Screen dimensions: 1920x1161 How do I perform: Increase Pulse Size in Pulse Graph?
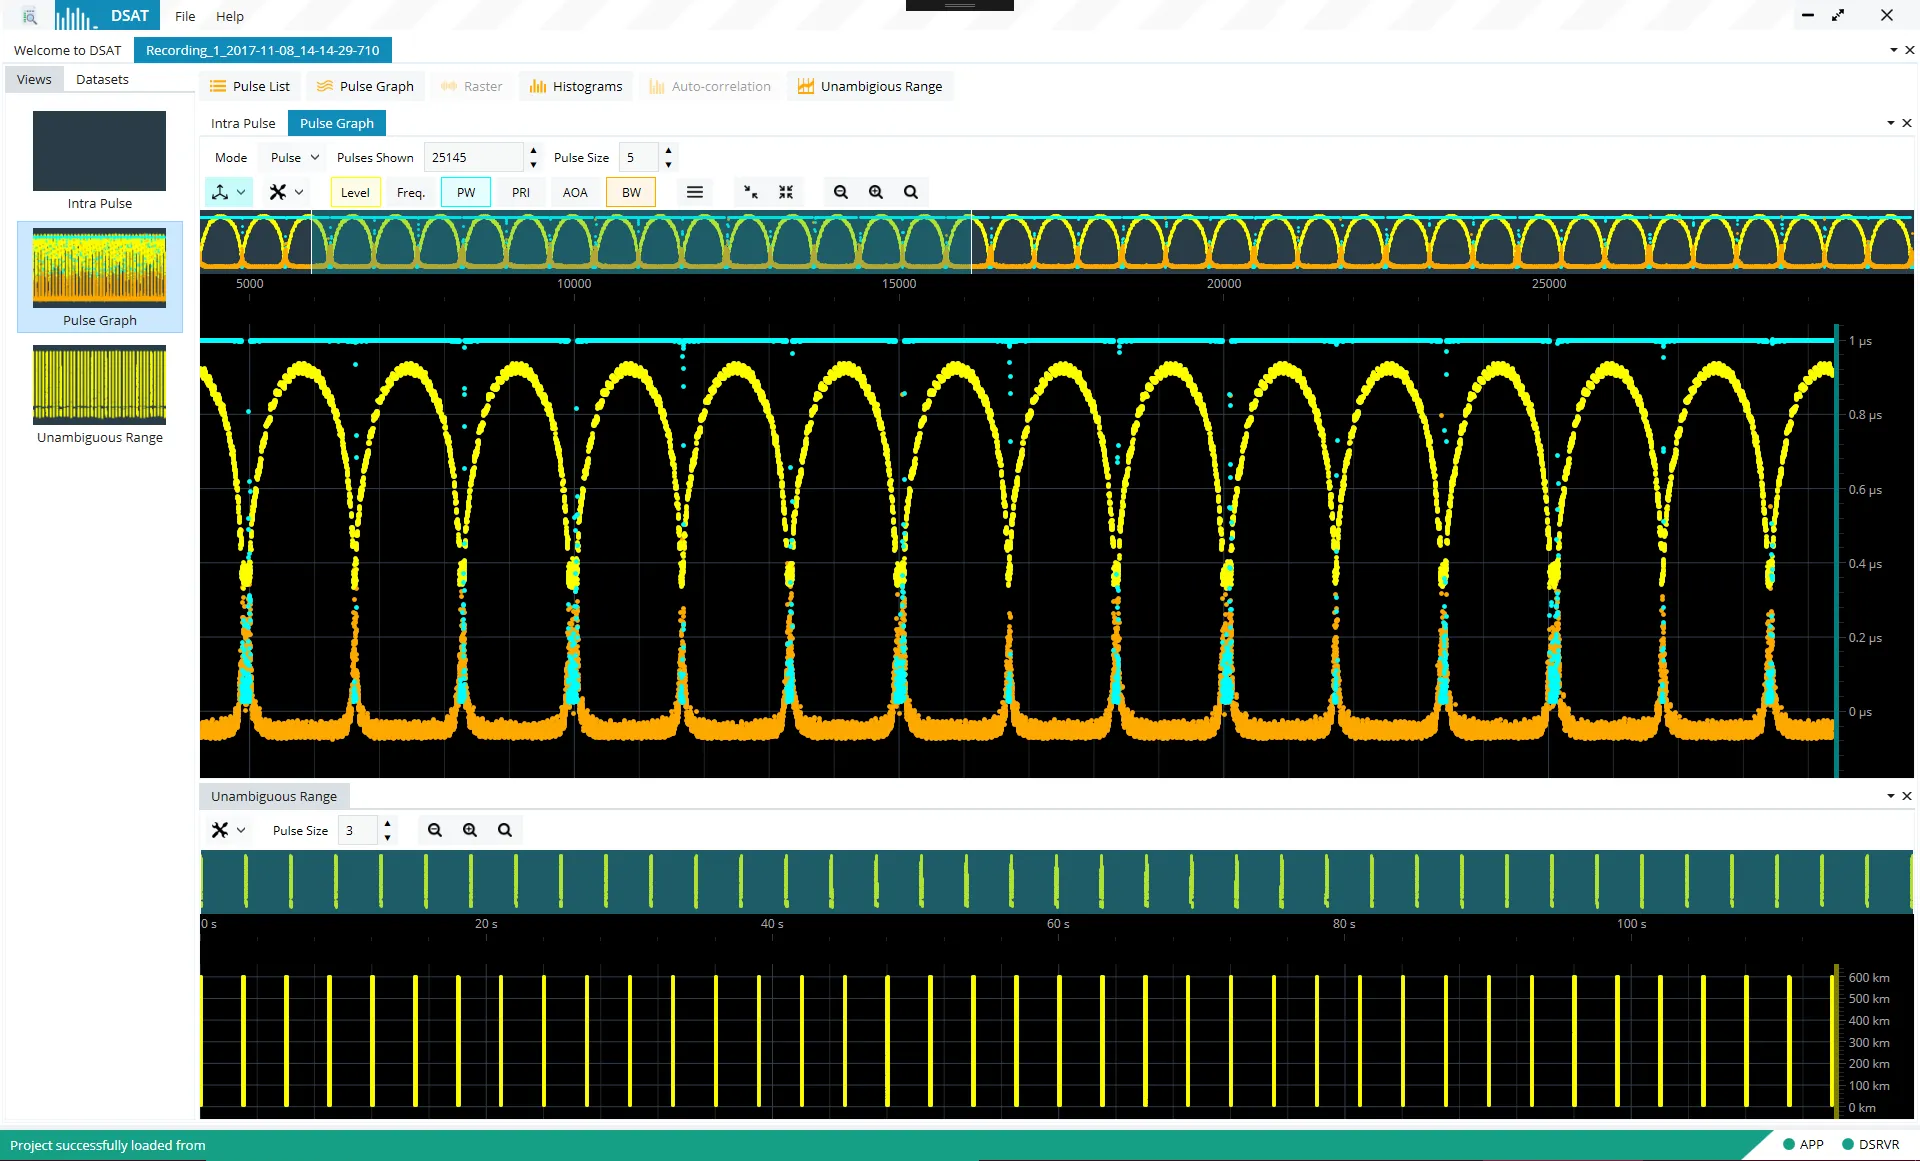pyautogui.click(x=668, y=150)
